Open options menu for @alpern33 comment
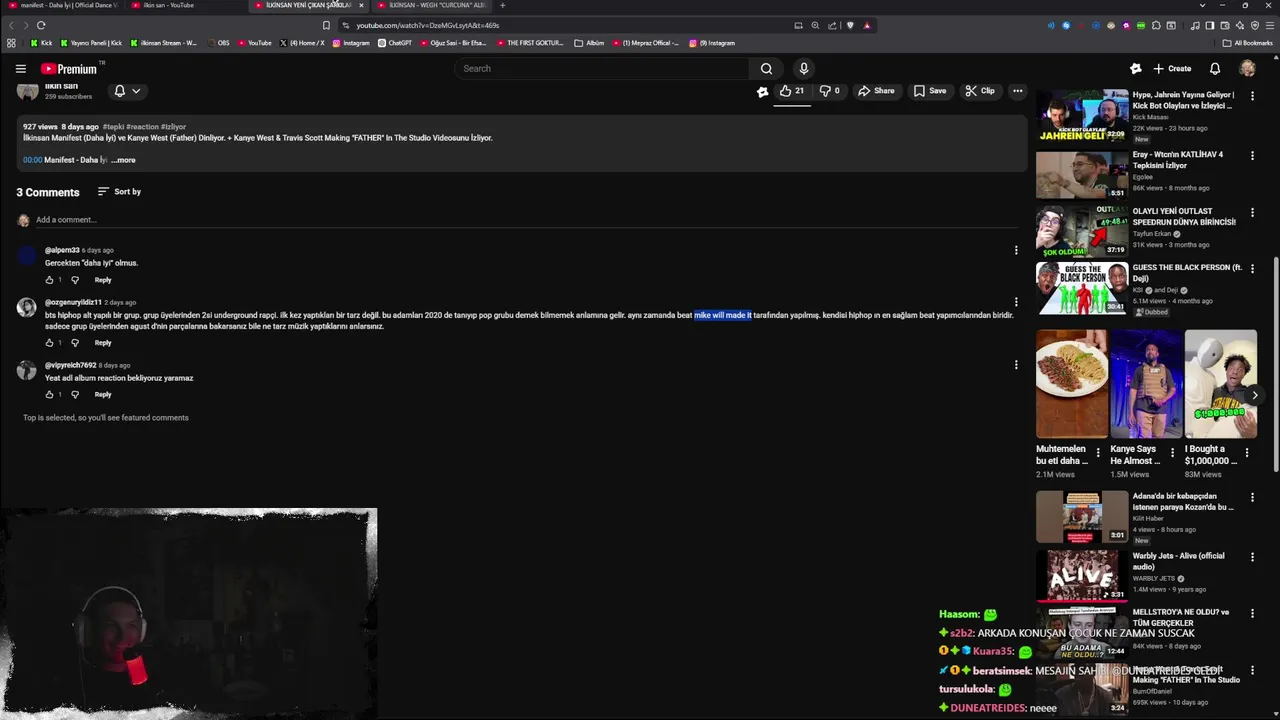This screenshot has height=720, width=1280. pos(1016,251)
